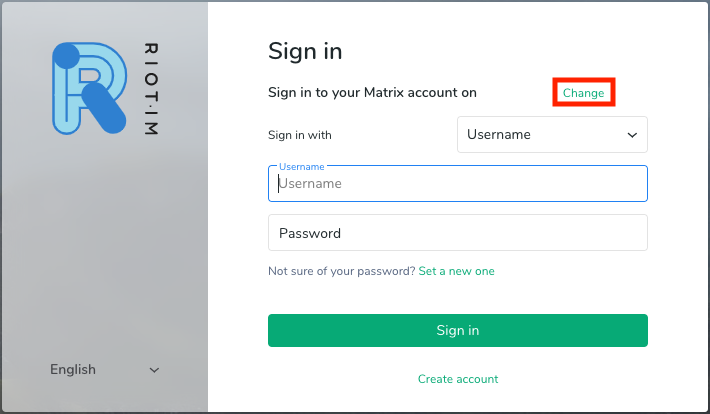Click the Change homeserver link

pyautogui.click(x=583, y=93)
